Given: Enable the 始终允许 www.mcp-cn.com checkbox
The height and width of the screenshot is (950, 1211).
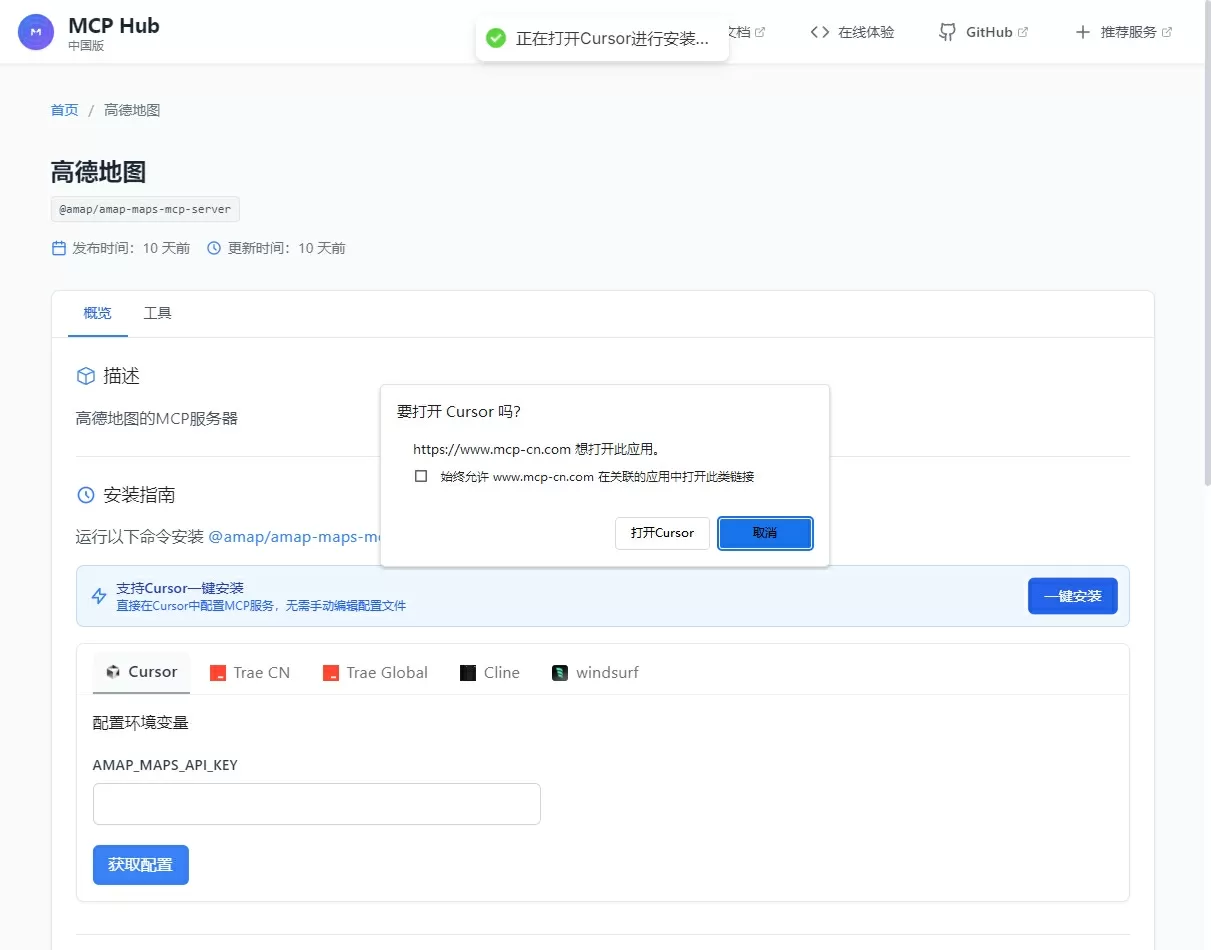Looking at the screenshot, I should pyautogui.click(x=421, y=476).
